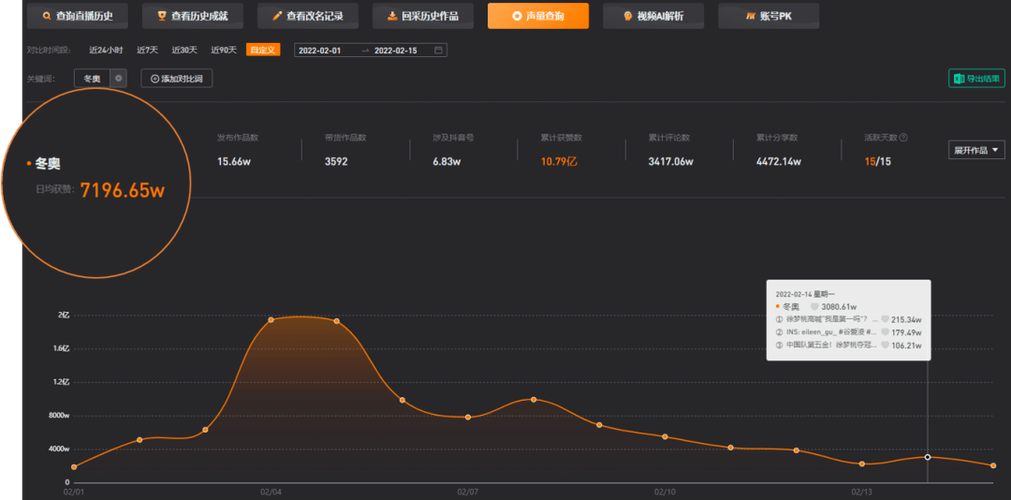Viewport: 1011px width, 500px height.
Task: Click the 冬奥 keyword tag
Action: point(92,78)
